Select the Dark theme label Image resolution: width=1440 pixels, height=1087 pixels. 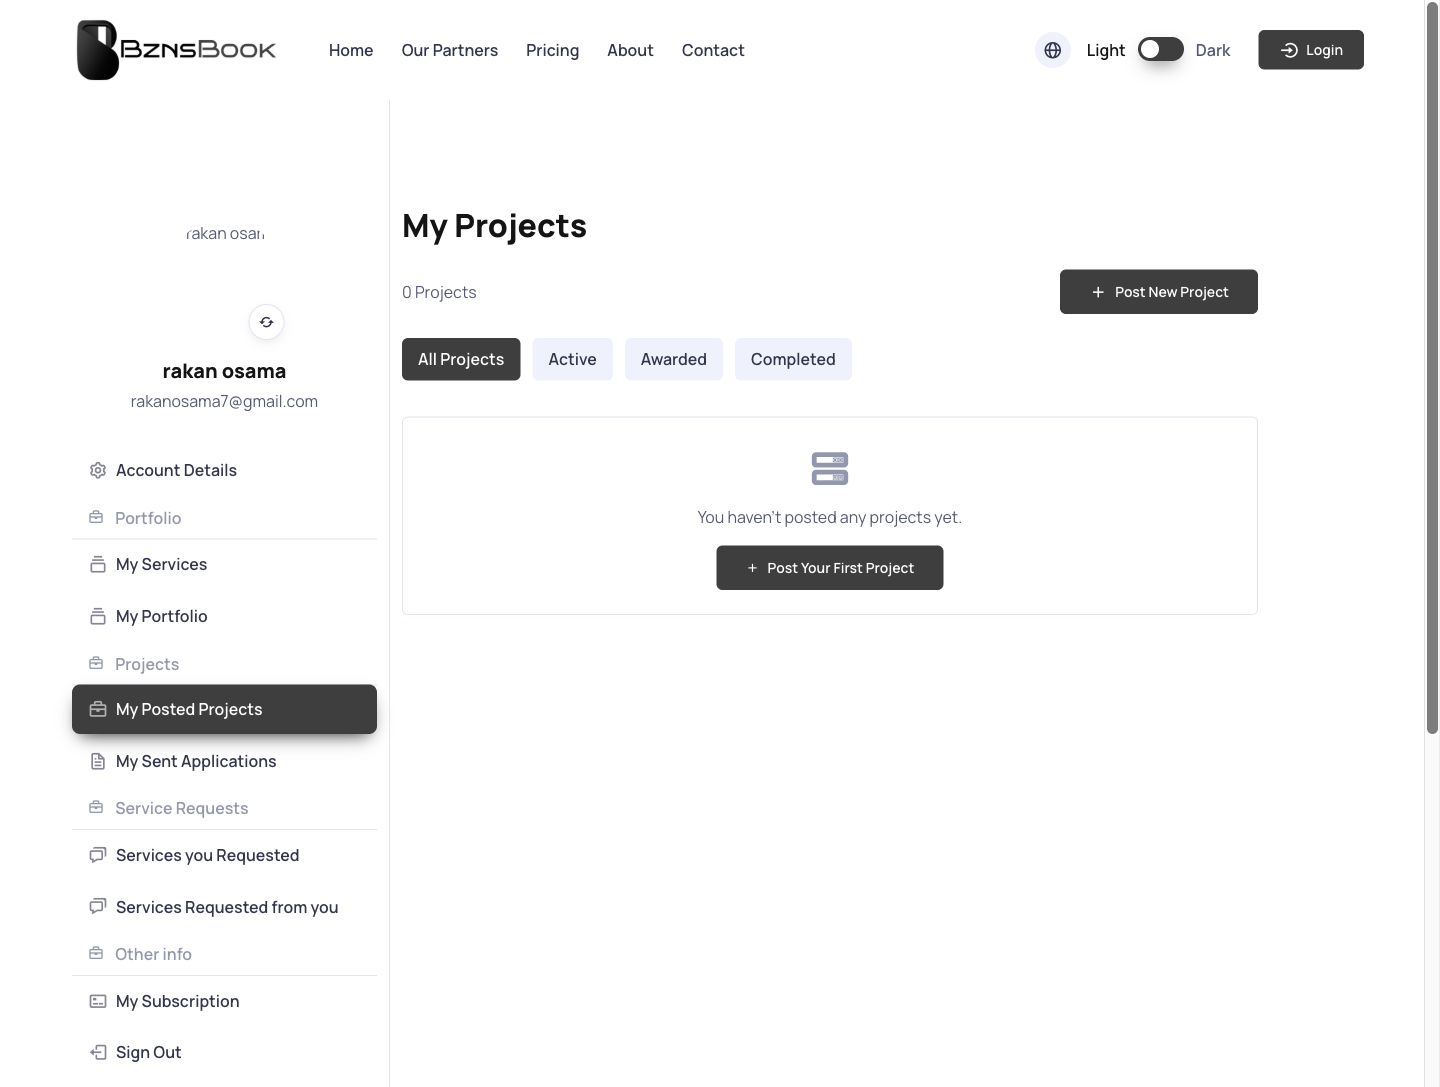pyautogui.click(x=1213, y=50)
